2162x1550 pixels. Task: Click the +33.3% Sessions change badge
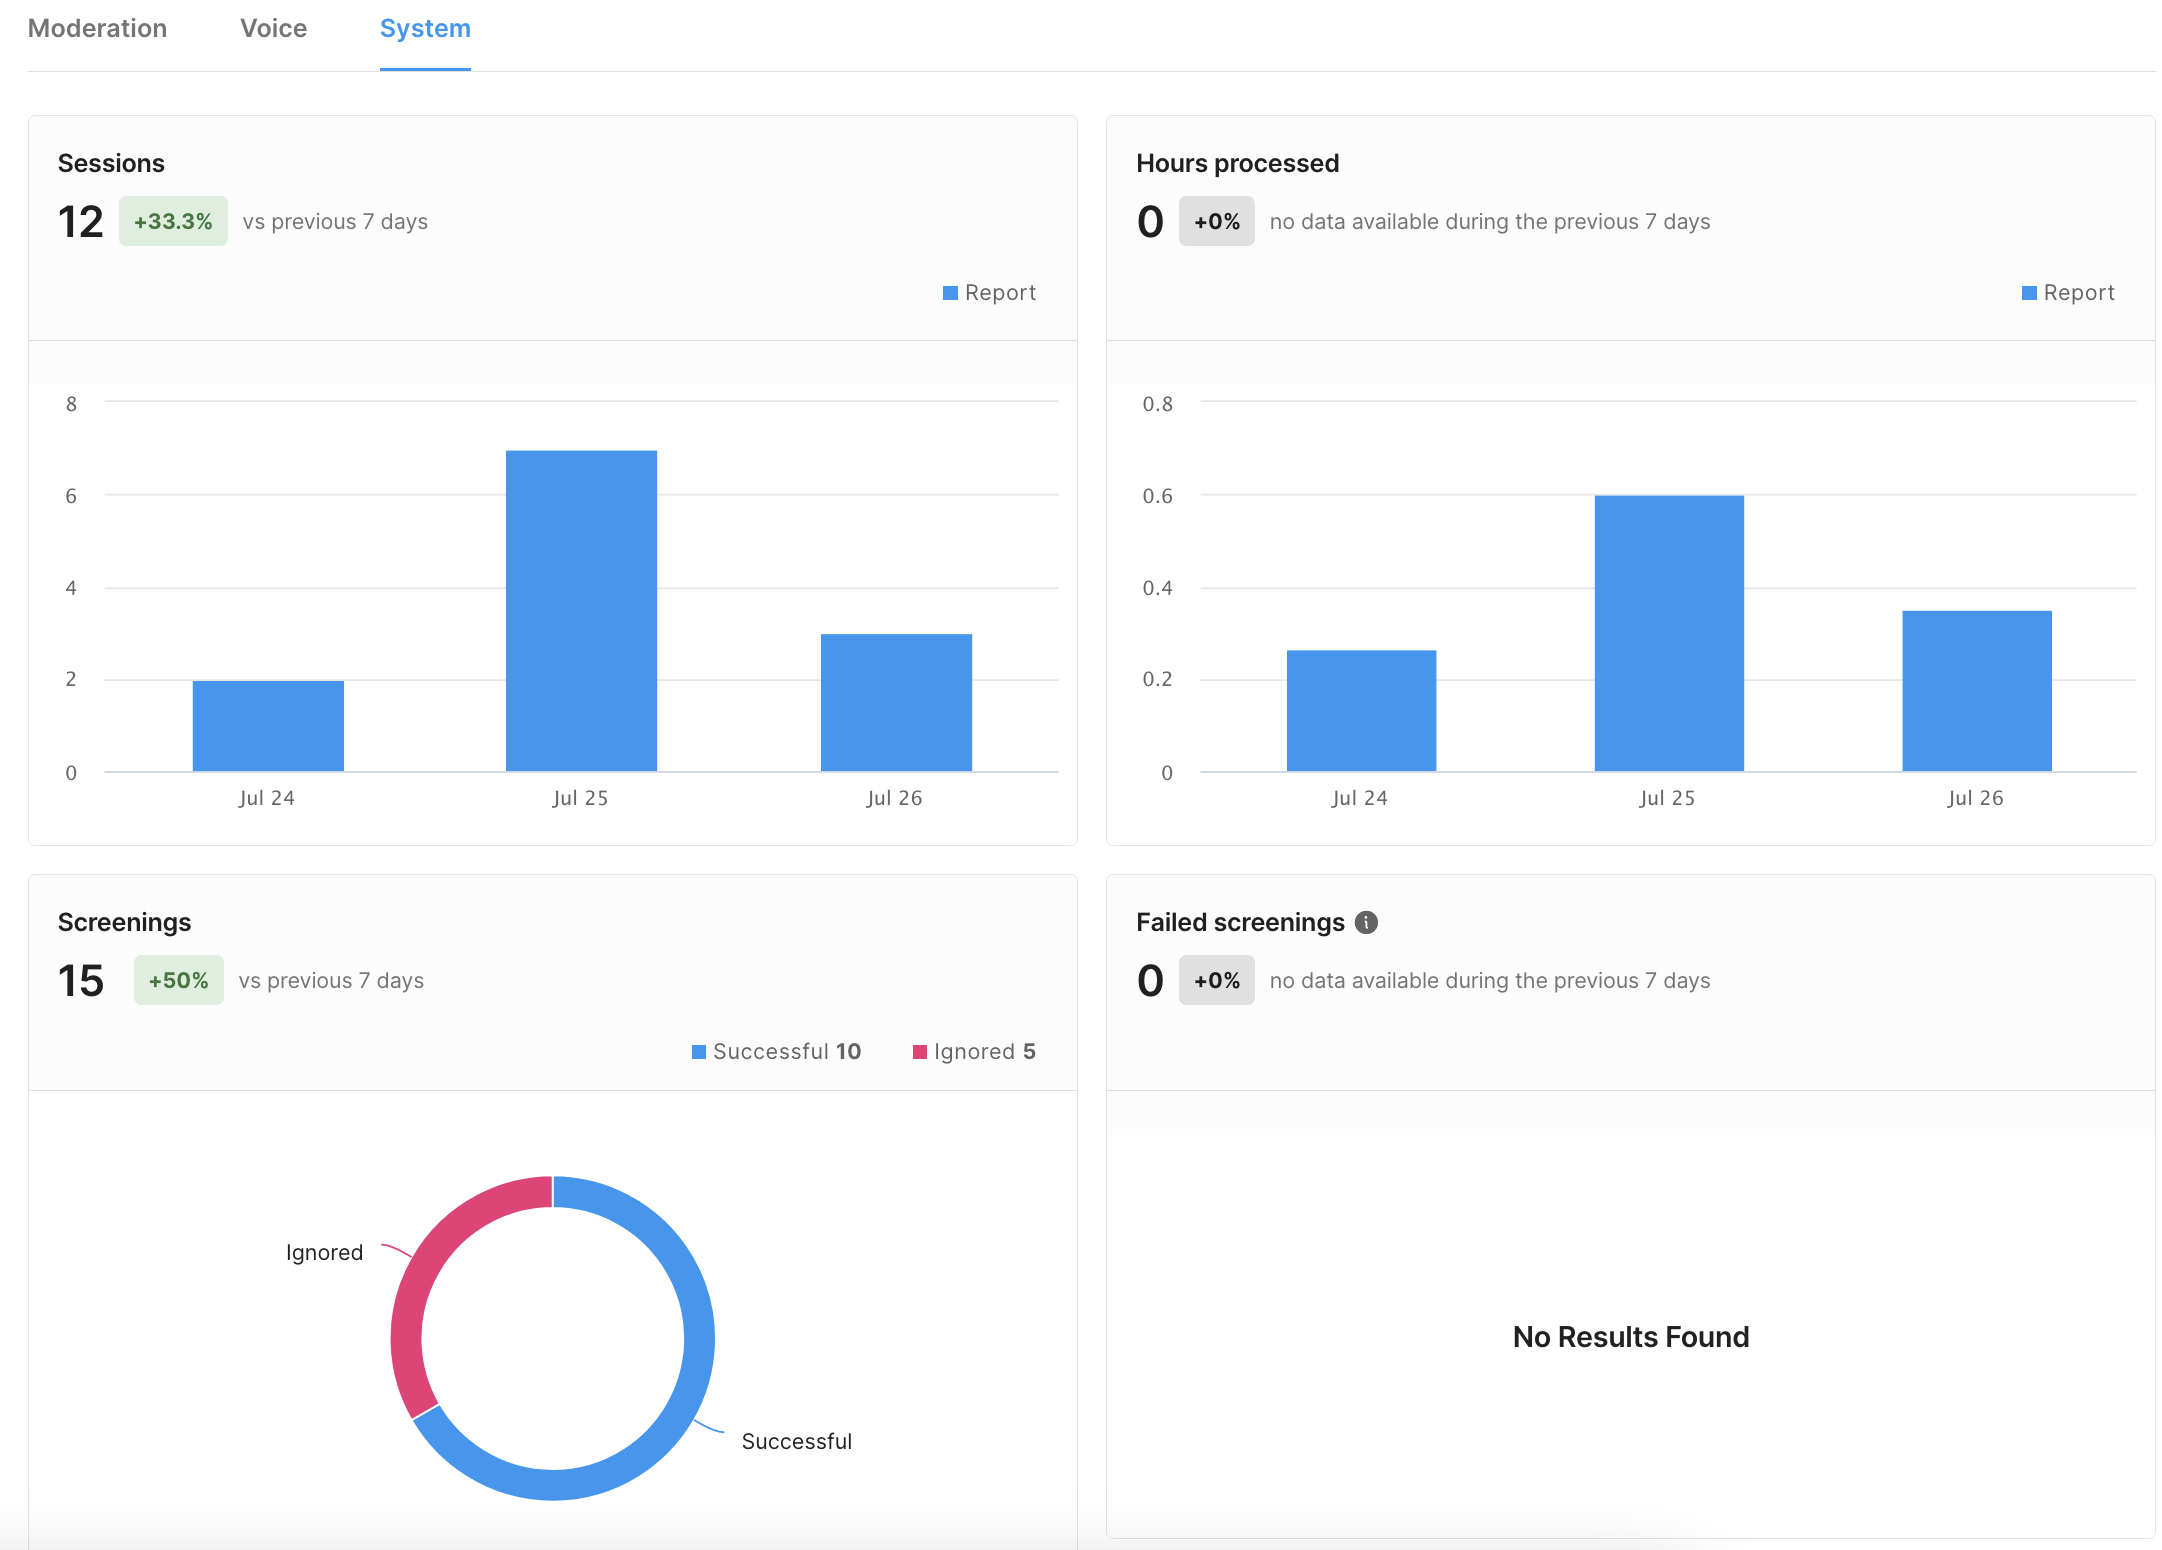coord(173,221)
